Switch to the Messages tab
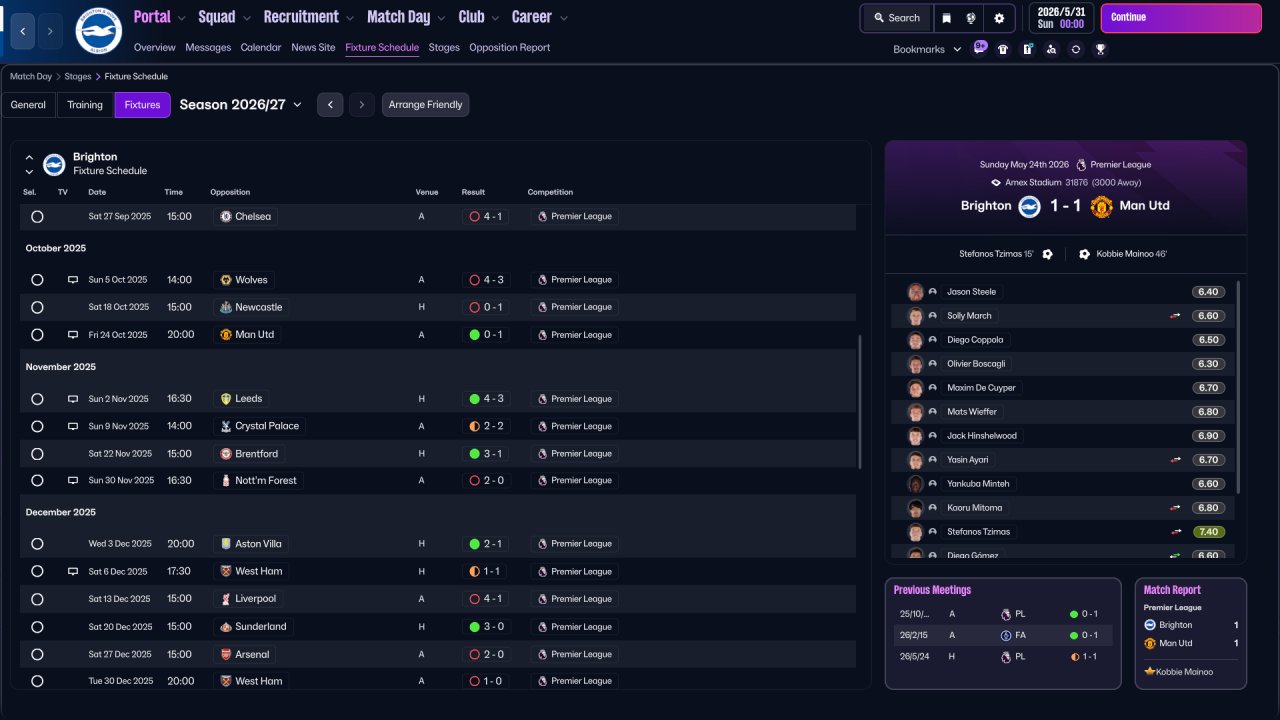The image size is (1280, 720). pyautogui.click(x=208, y=47)
